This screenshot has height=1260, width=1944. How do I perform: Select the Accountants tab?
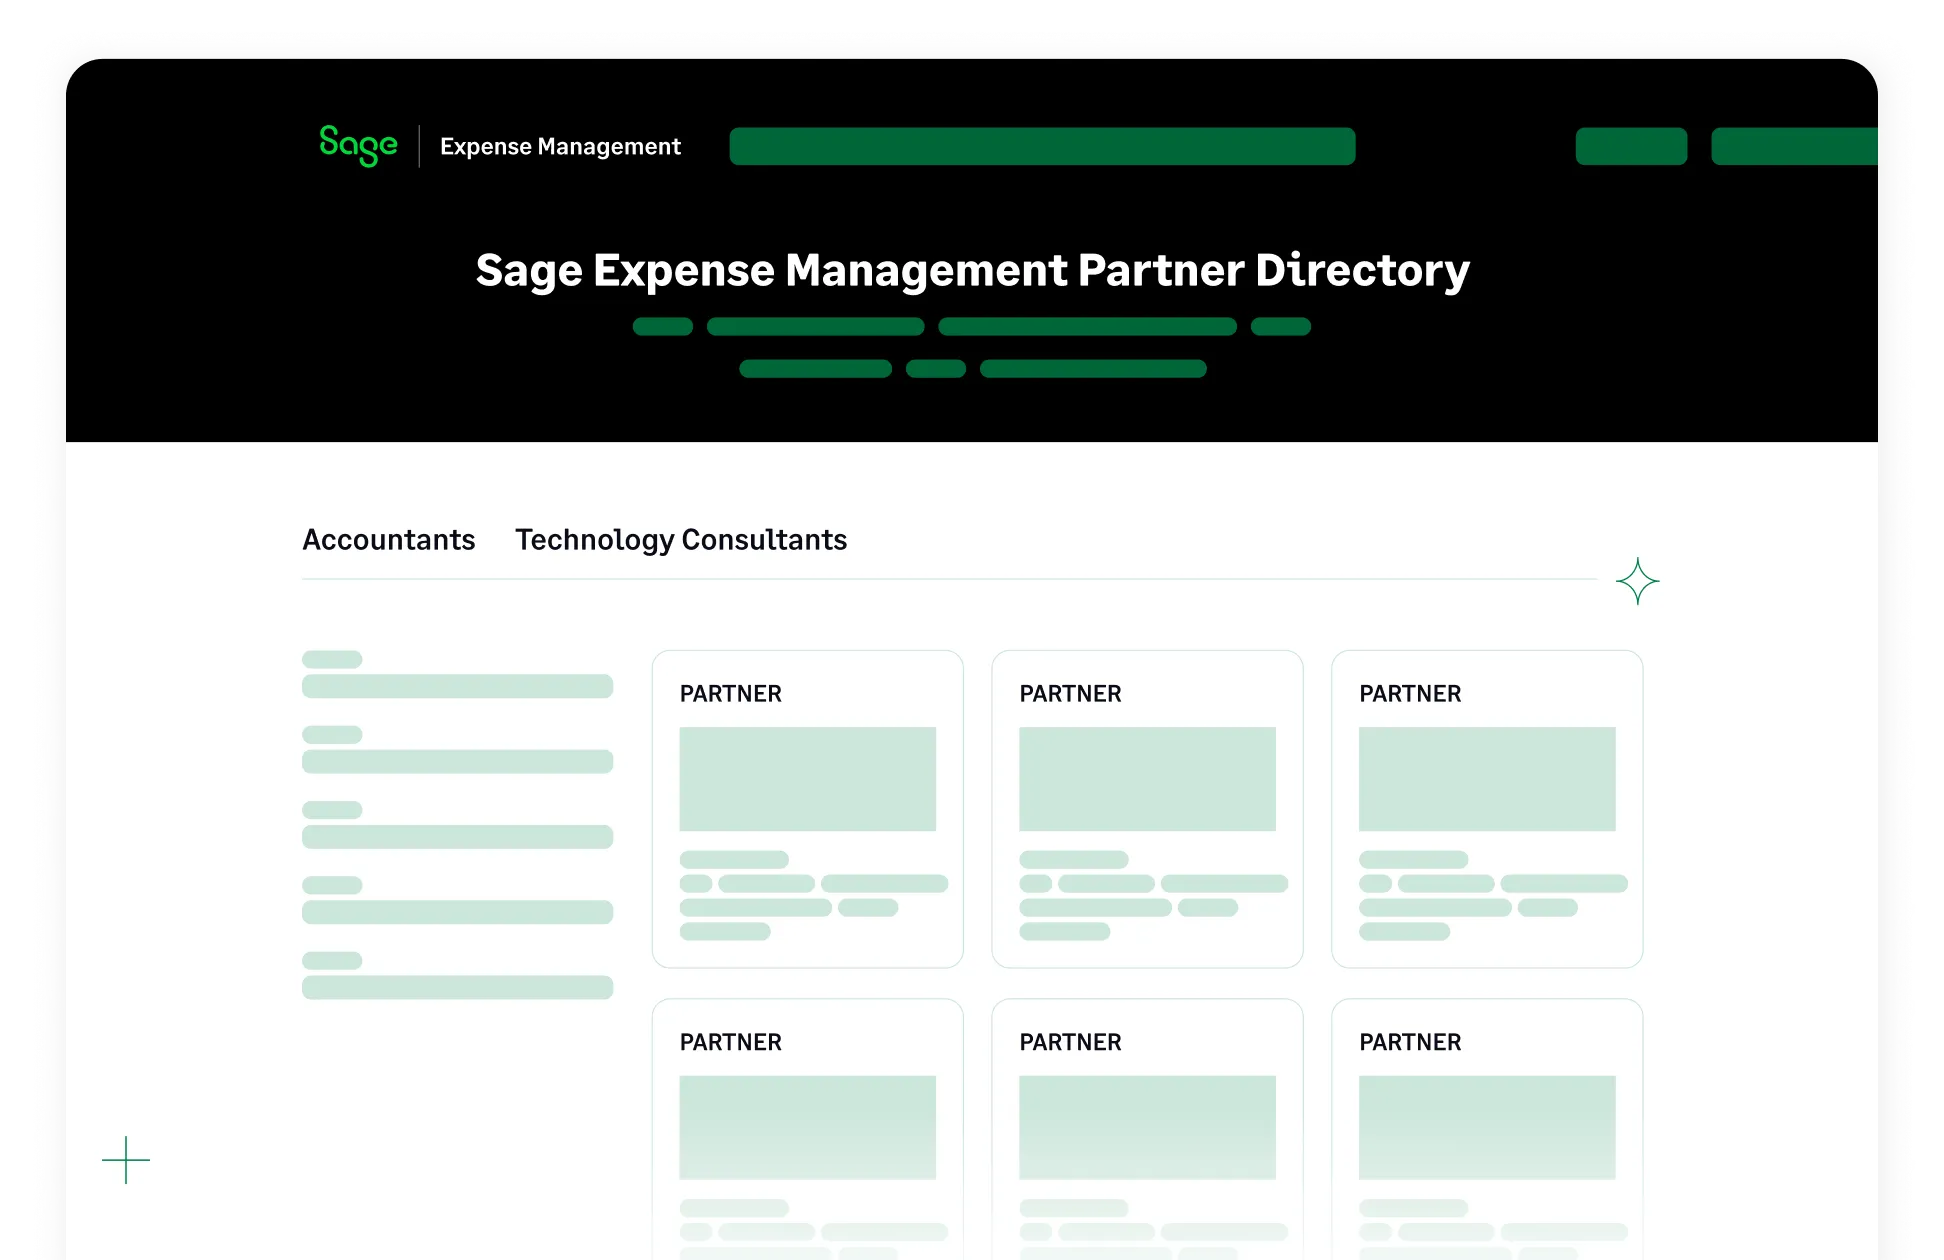click(389, 540)
